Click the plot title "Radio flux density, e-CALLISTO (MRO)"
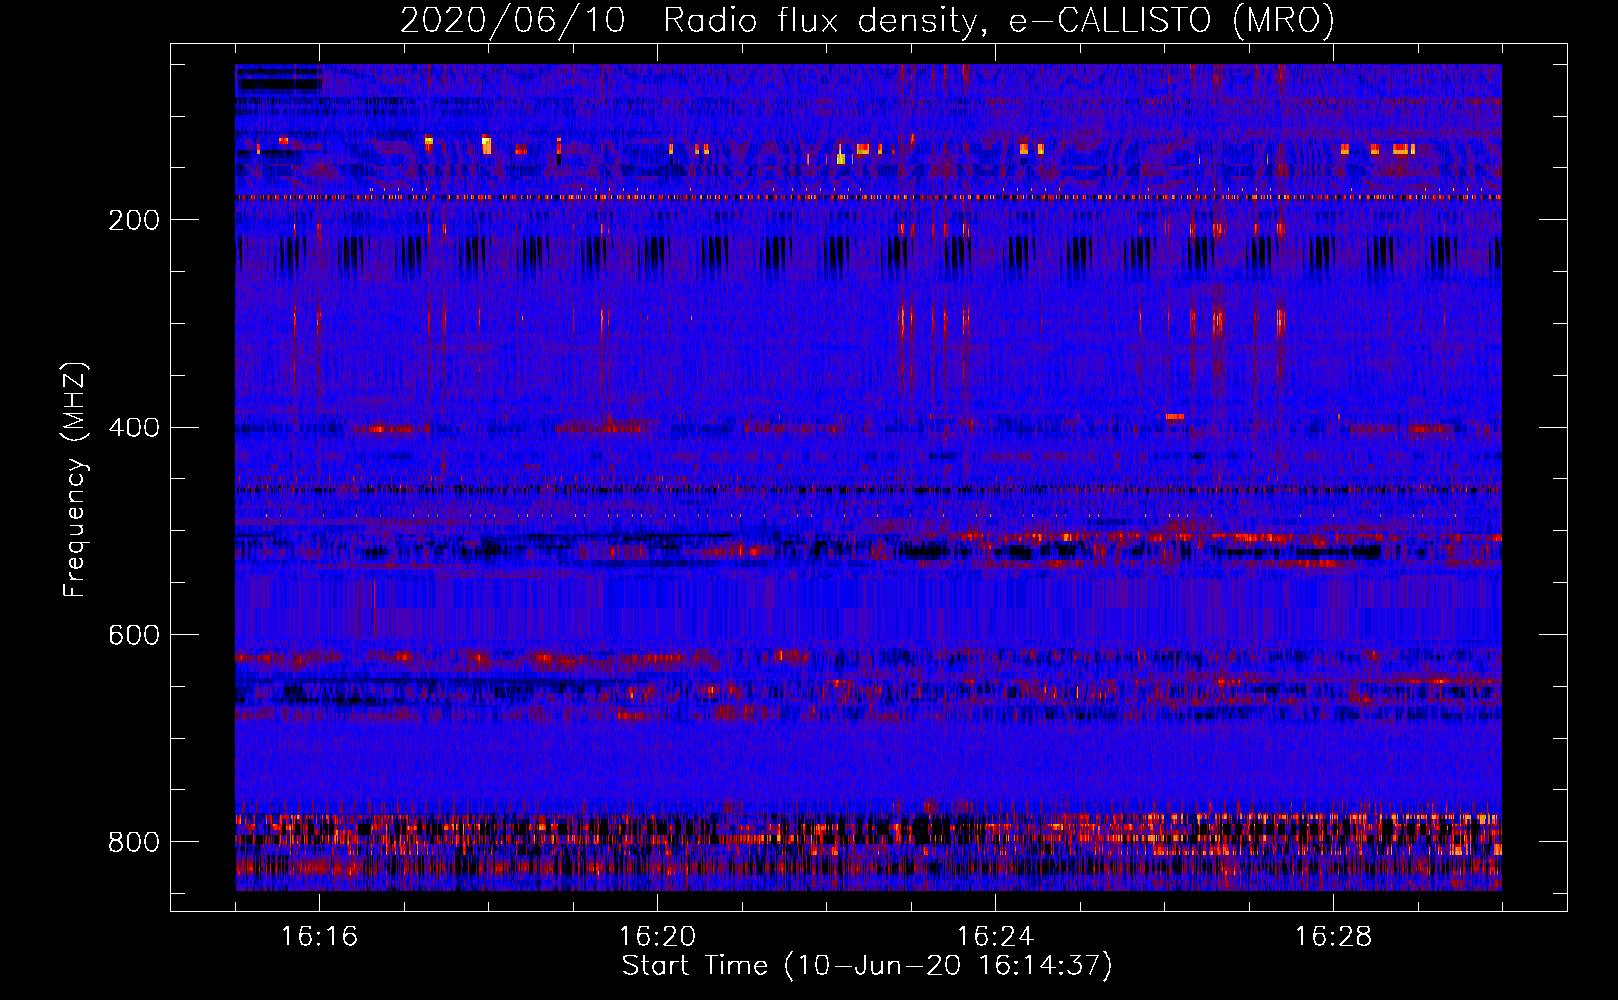The height and width of the screenshot is (1000, 1618). 999,20
